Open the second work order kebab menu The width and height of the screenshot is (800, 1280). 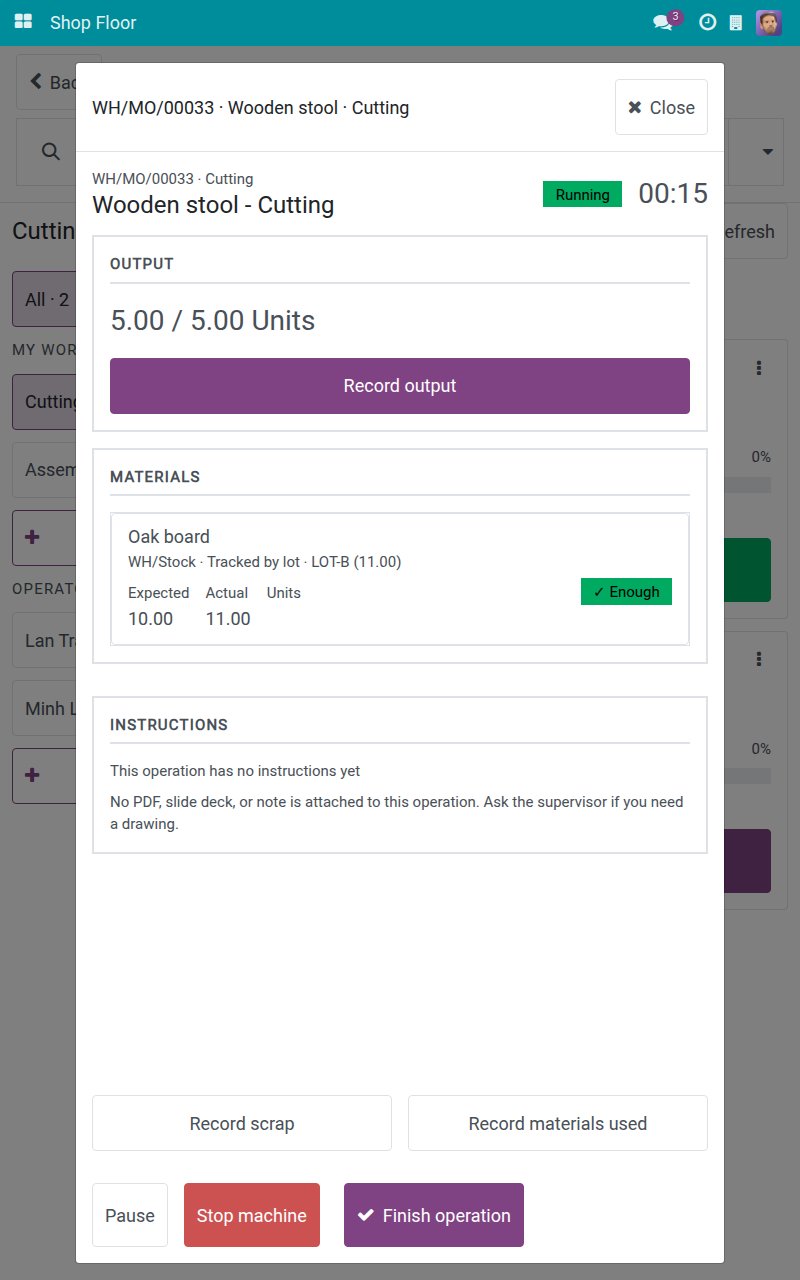click(x=759, y=659)
